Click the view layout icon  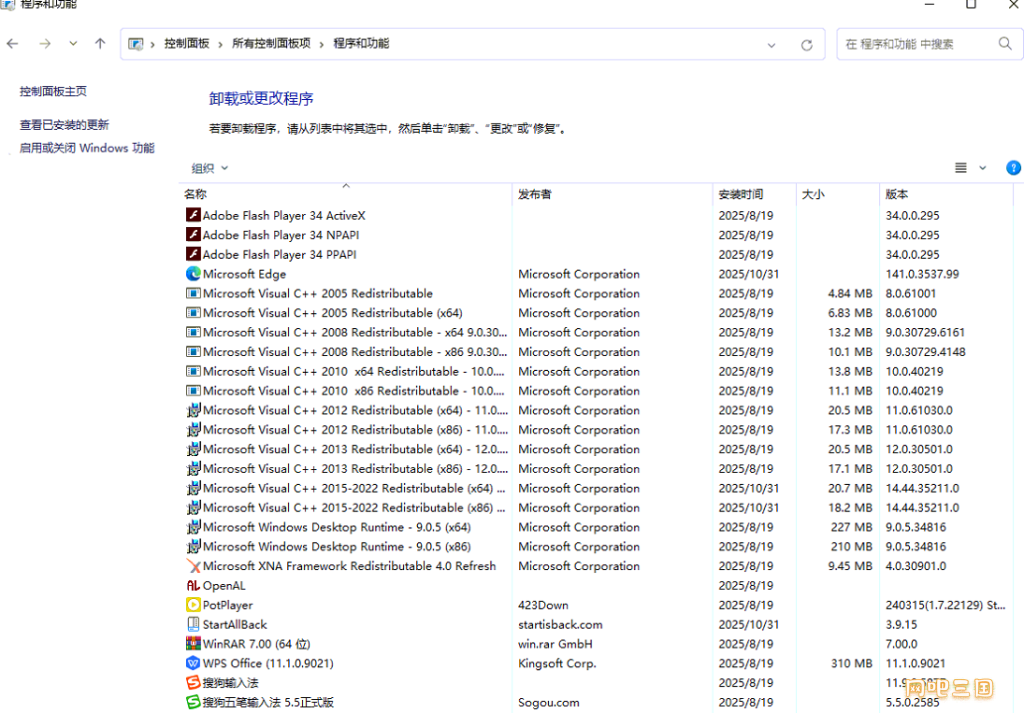click(961, 168)
